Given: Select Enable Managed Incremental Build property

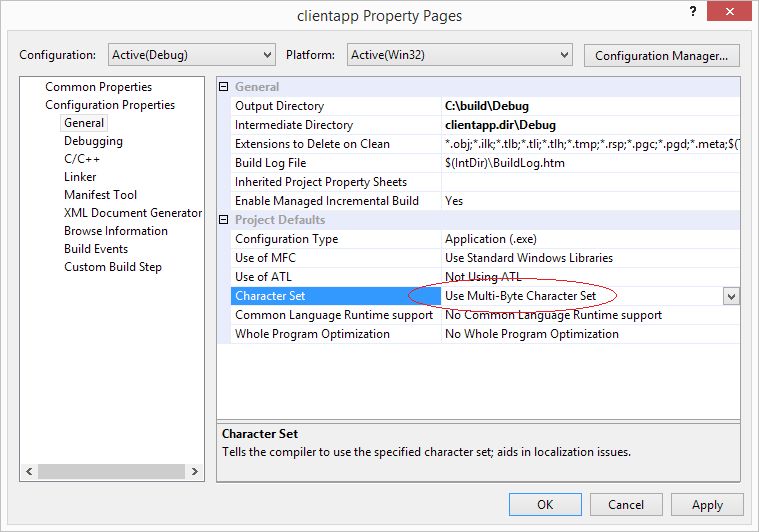Looking at the screenshot, I should 336,201.
